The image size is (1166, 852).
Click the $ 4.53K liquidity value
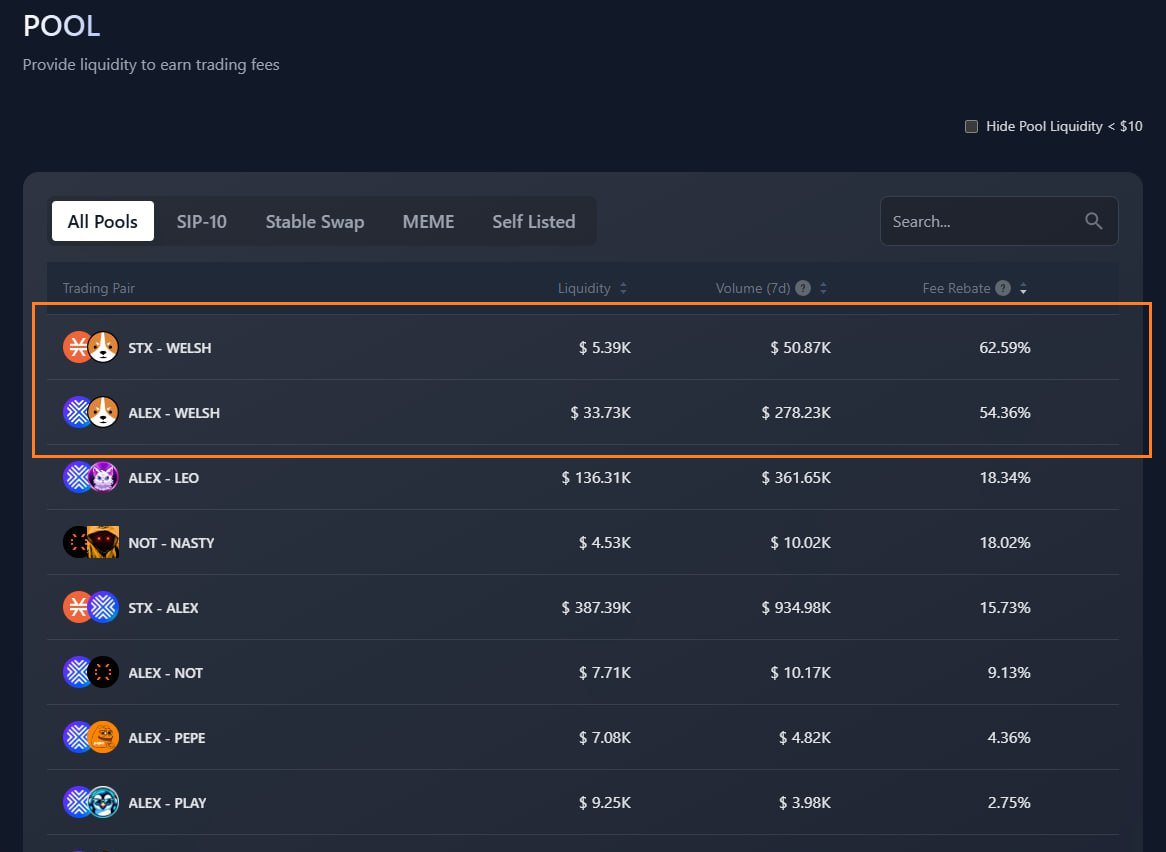coord(605,542)
